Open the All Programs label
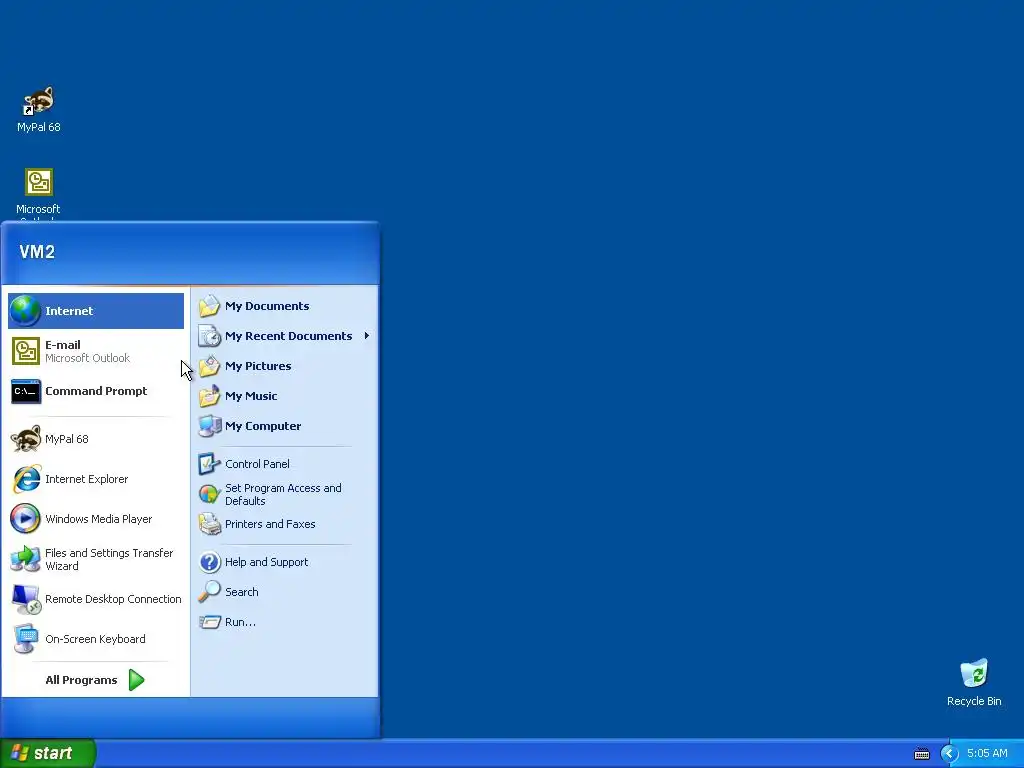Viewport: 1024px width, 768px height. (x=82, y=680)
